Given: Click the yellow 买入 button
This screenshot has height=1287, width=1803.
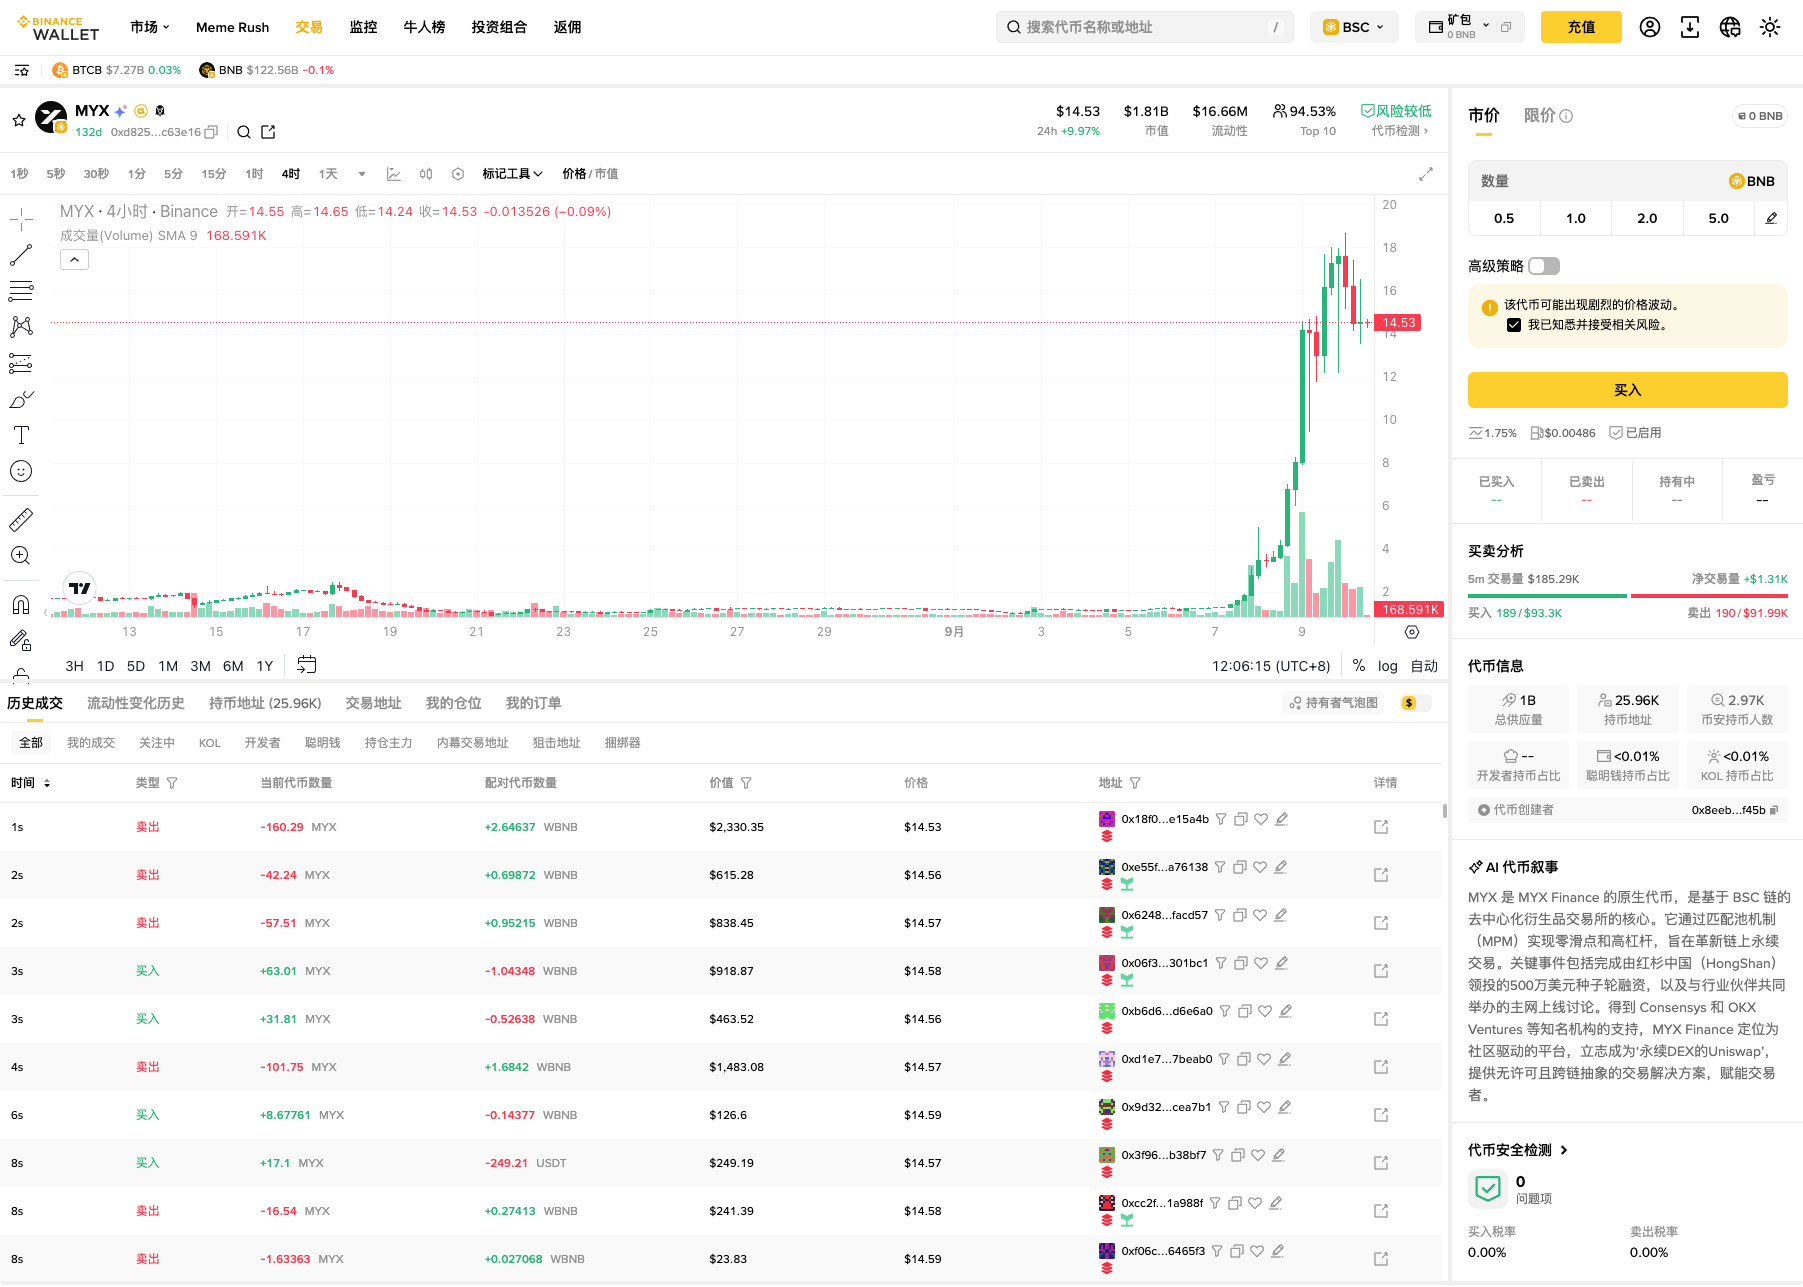Looking at the screenshot, I should (x=1627, y=390).
